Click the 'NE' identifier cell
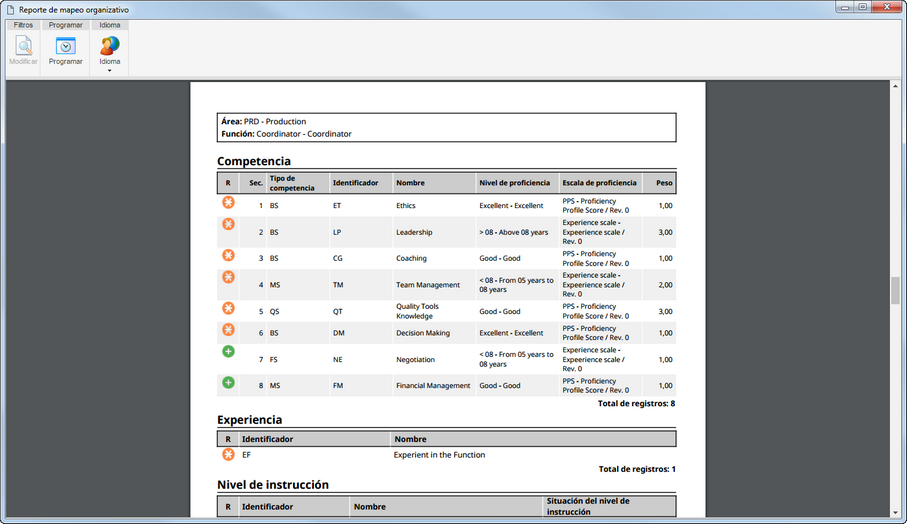The width and height of the screenshot is (907, 524). coord(337,359)
